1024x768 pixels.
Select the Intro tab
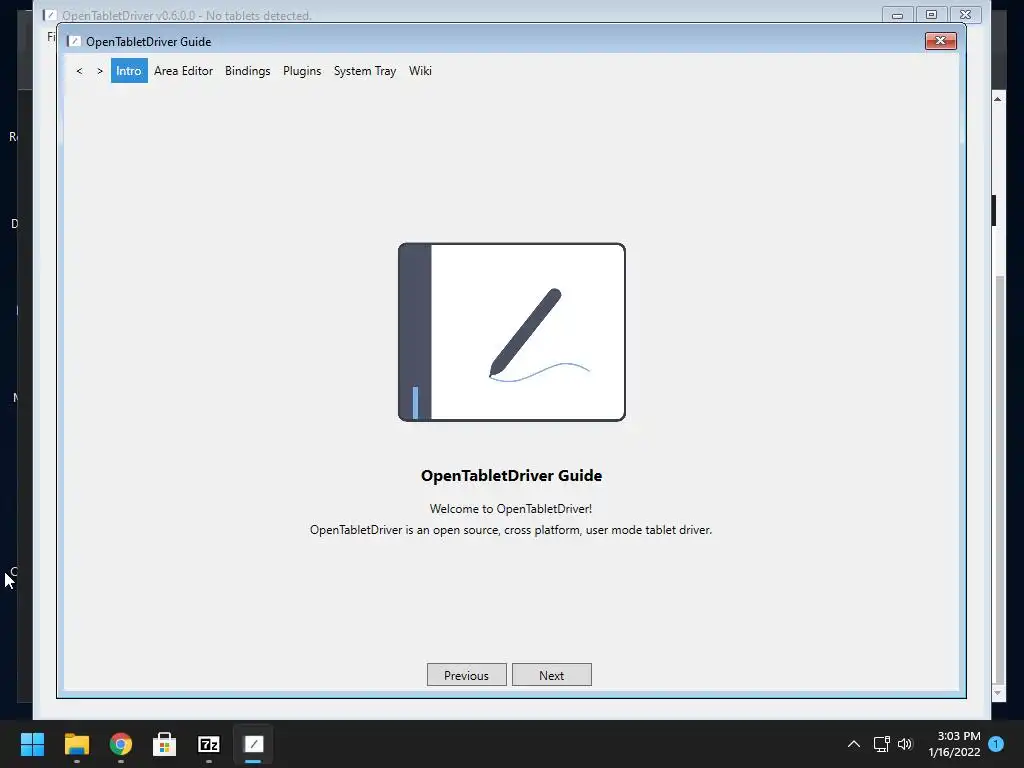point(129,71)
